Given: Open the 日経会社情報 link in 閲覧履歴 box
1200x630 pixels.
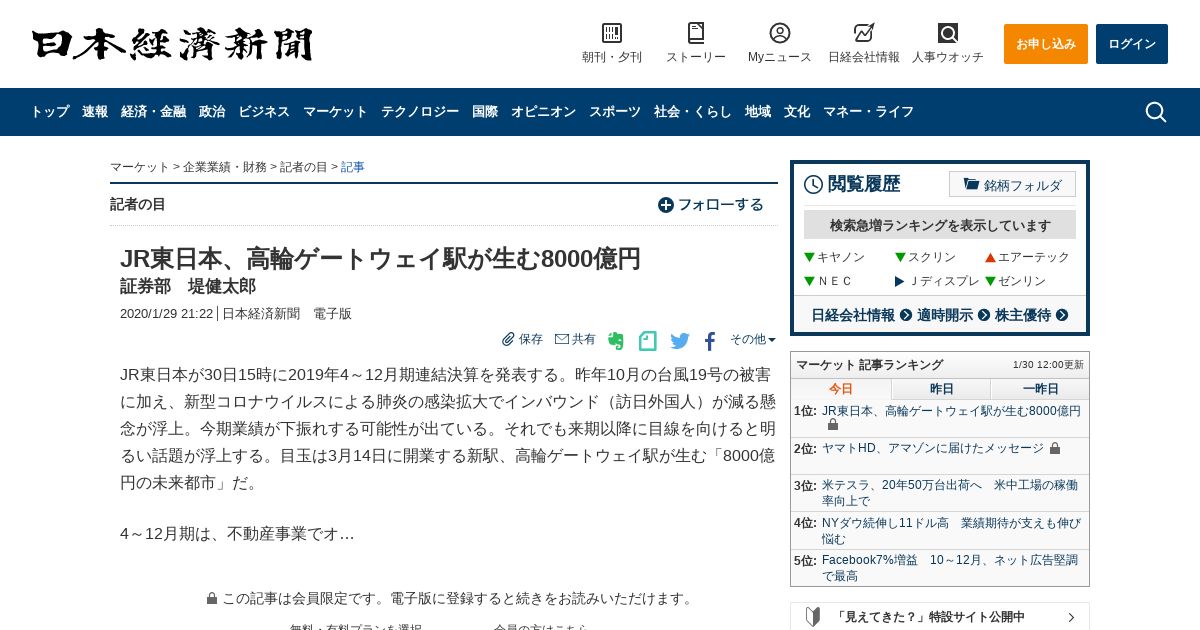Looking at the screenshot, I should pos(853,315).
